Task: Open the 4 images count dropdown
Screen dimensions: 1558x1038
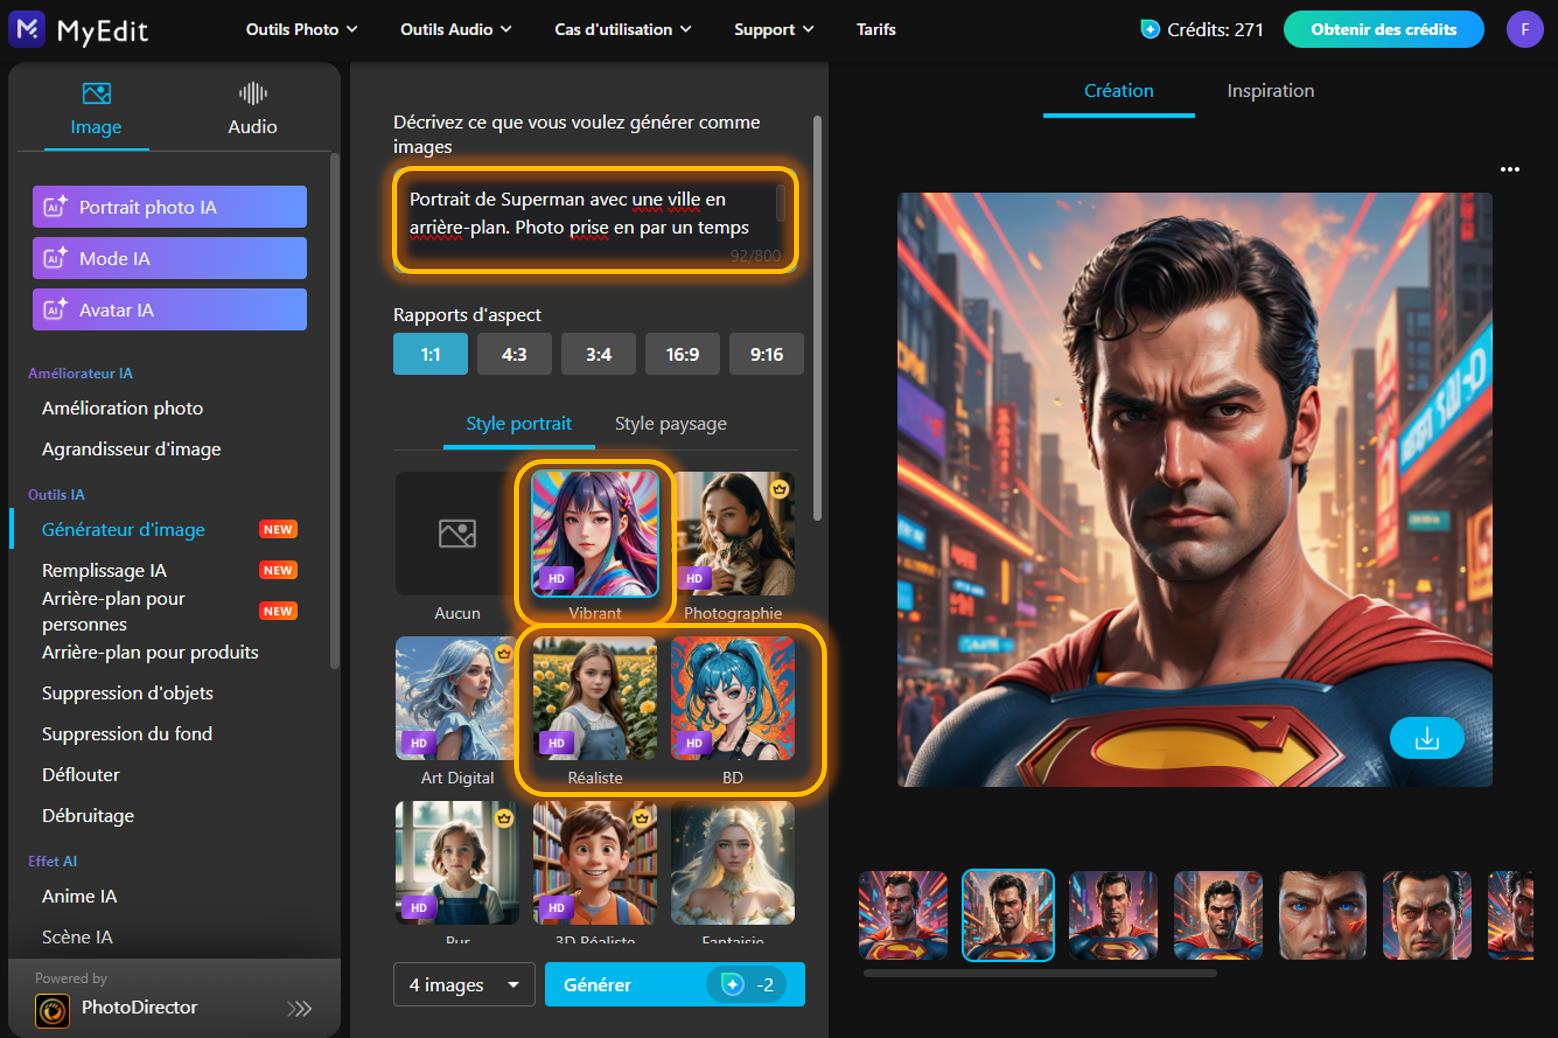Action: [x=464, y=985]
